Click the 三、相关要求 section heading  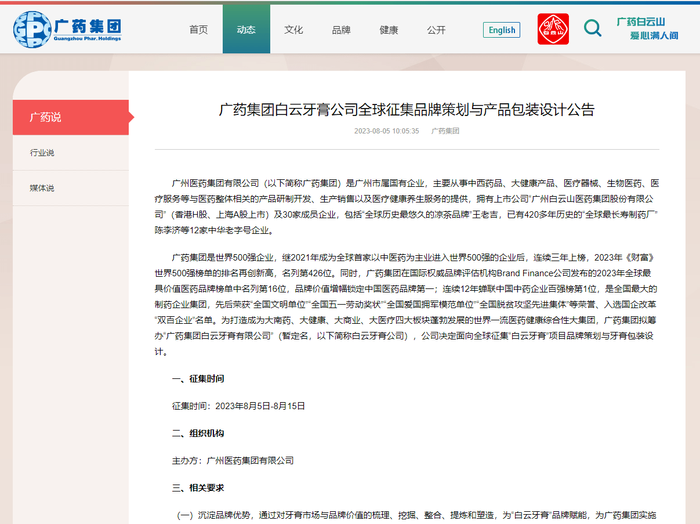(198, 488)
